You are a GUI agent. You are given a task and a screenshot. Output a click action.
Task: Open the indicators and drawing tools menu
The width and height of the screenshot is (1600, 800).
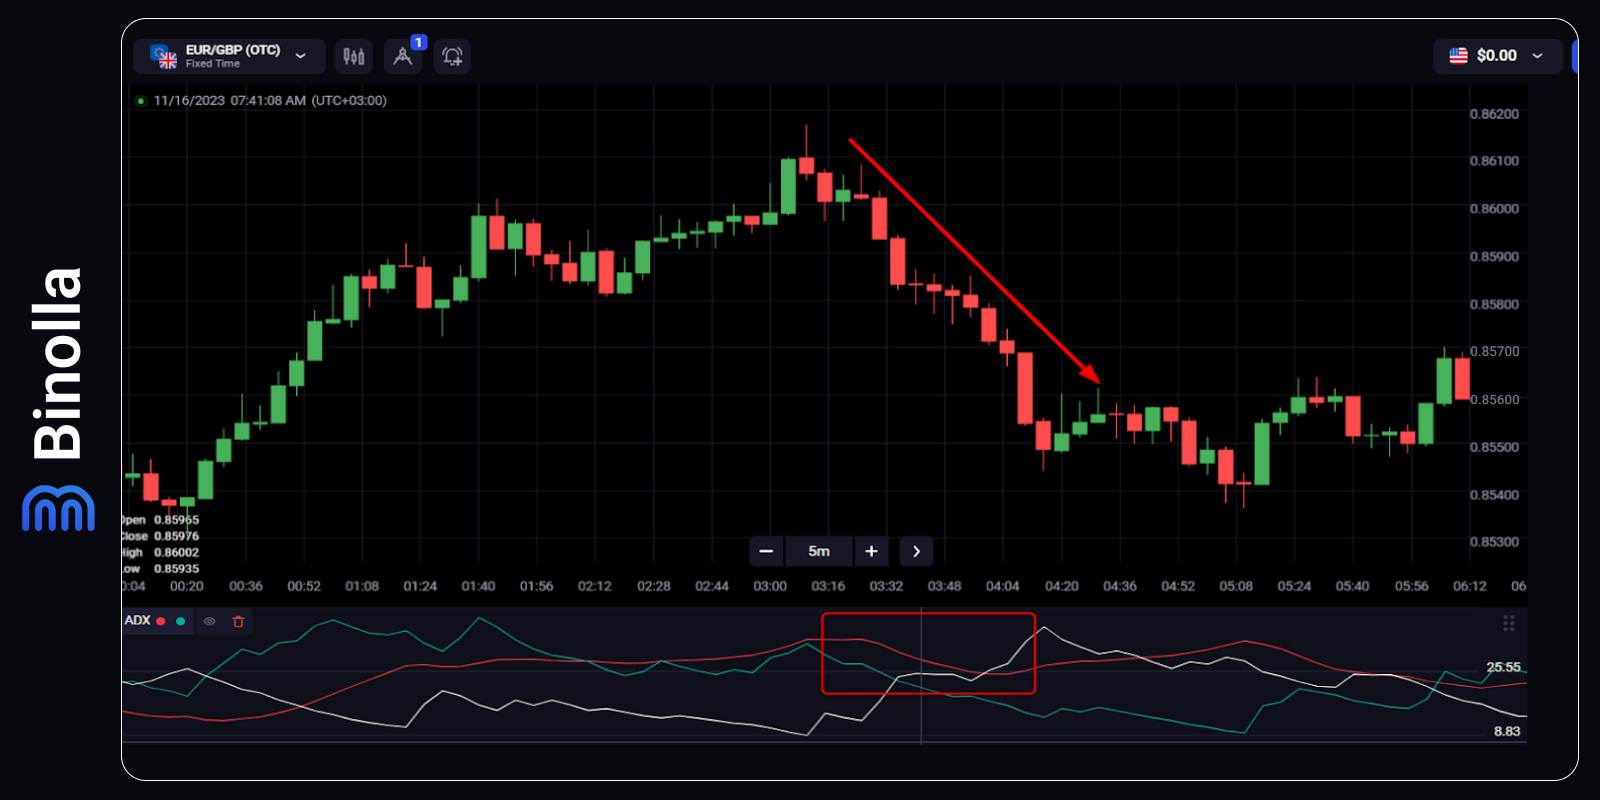pyautogui.click(x=403, y=56)
